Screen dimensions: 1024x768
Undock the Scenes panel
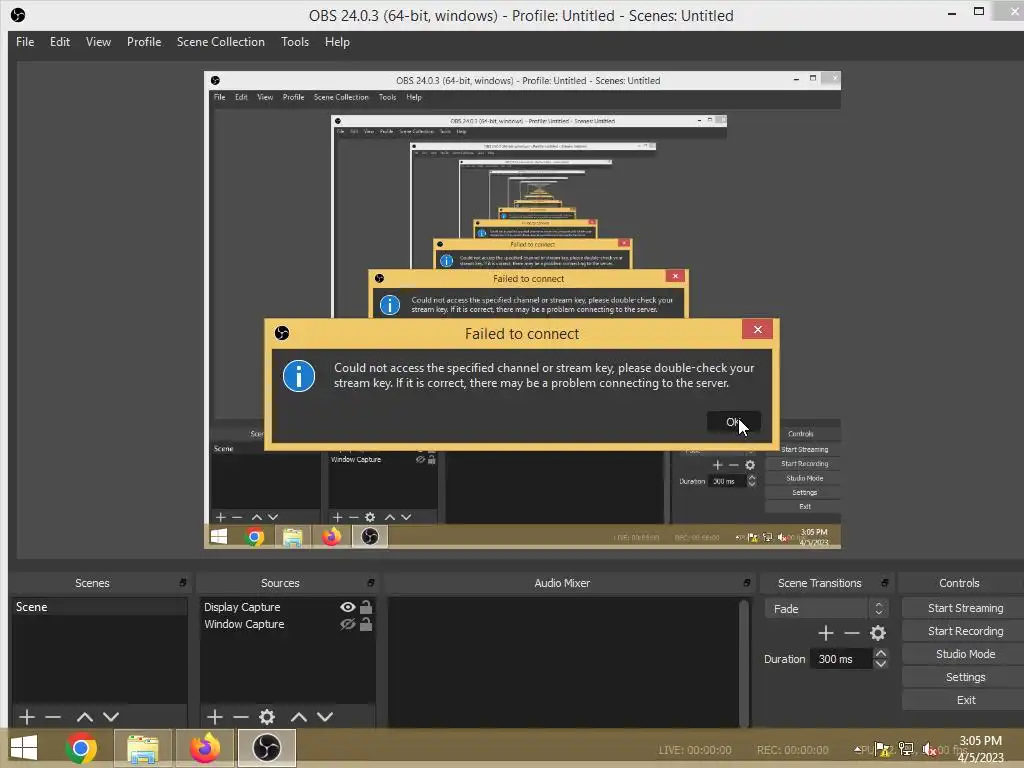[183, 583]
